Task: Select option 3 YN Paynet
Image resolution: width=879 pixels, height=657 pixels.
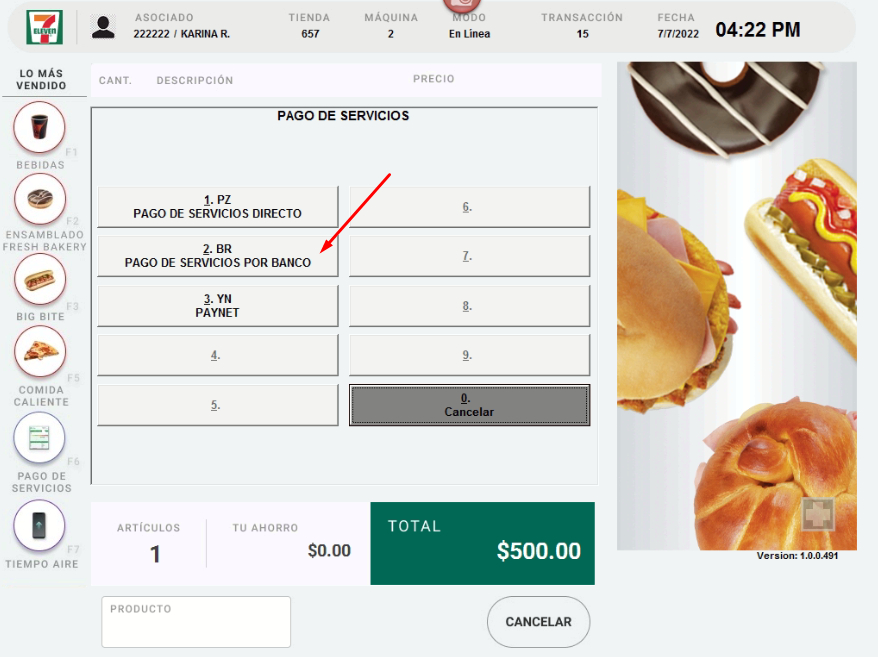Action: click(x=218, y=306)
